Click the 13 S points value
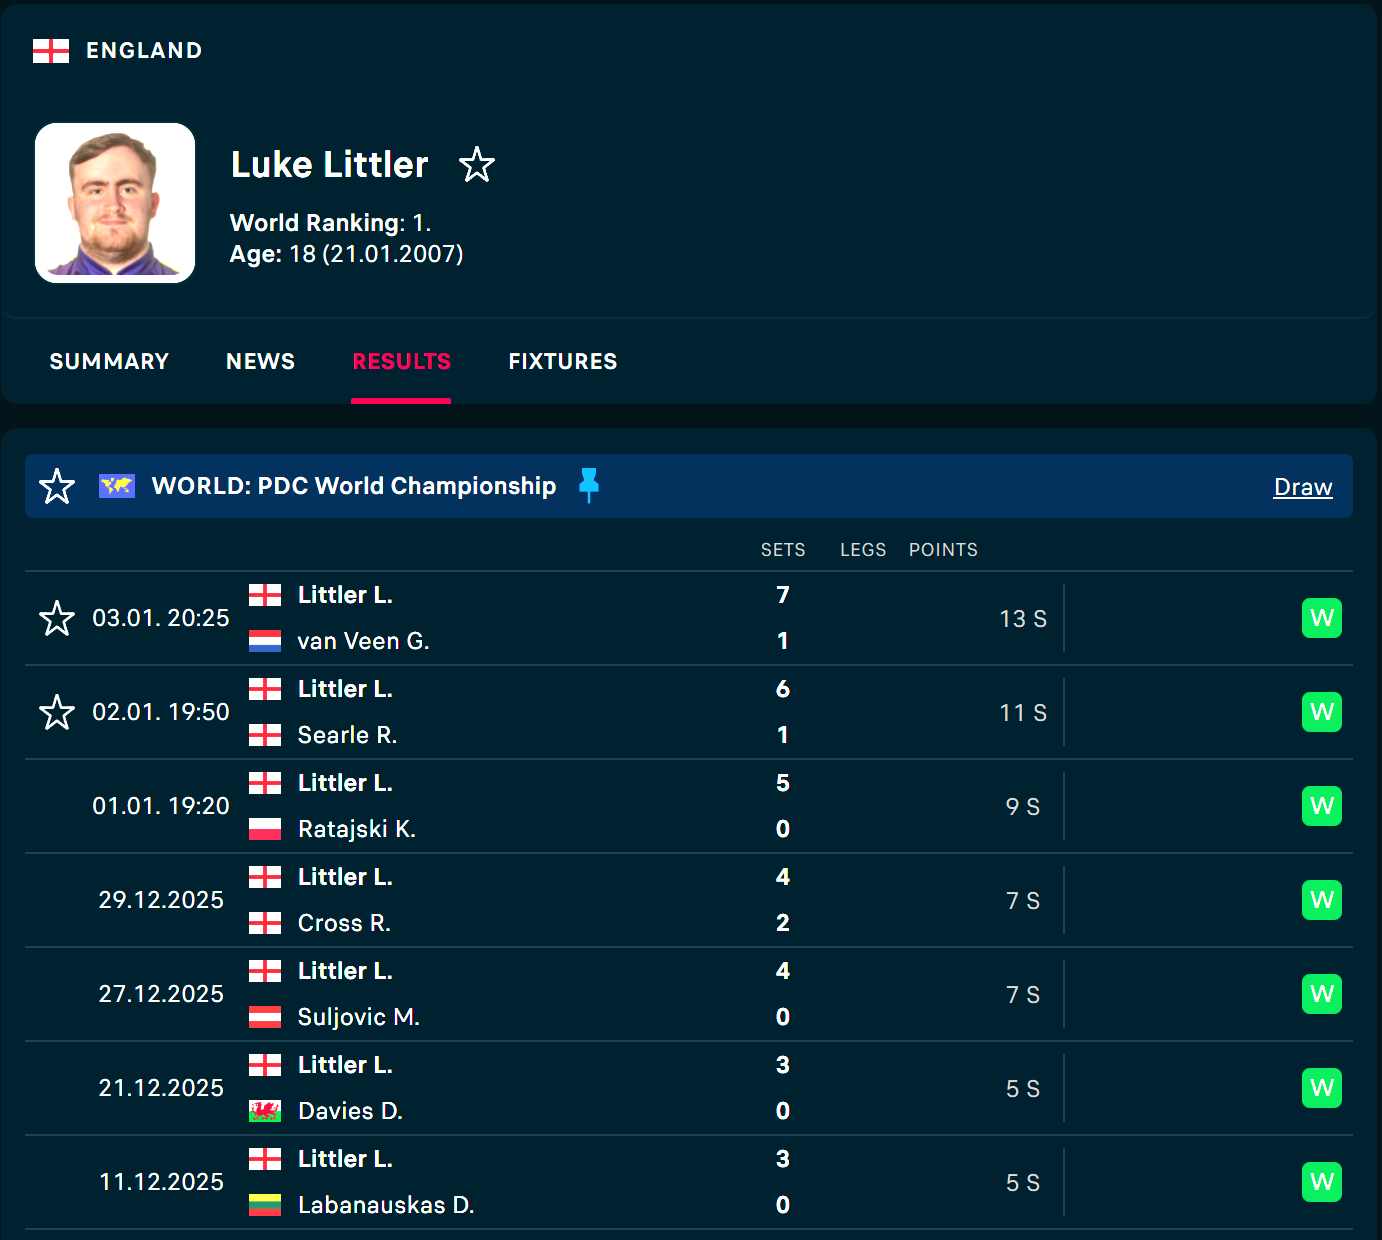The height and width of the screenshot is (1240, 1382). [x=1023, y=619]
